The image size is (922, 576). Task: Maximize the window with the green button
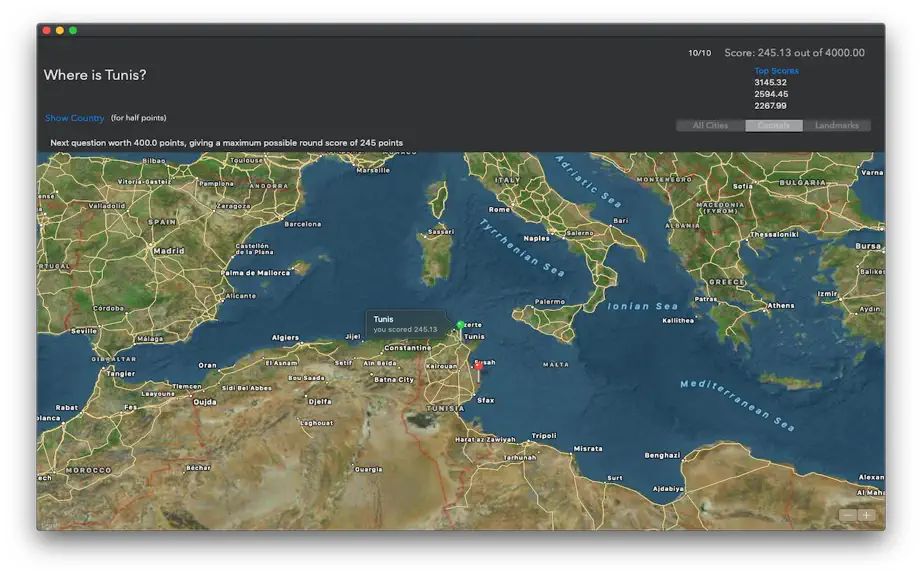[73, 31]
